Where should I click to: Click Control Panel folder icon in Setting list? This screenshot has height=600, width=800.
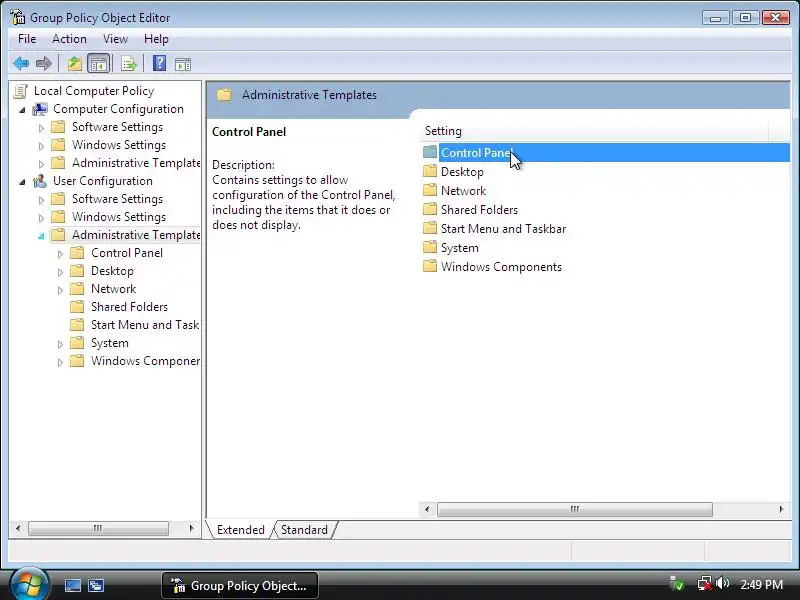[430, 152]
